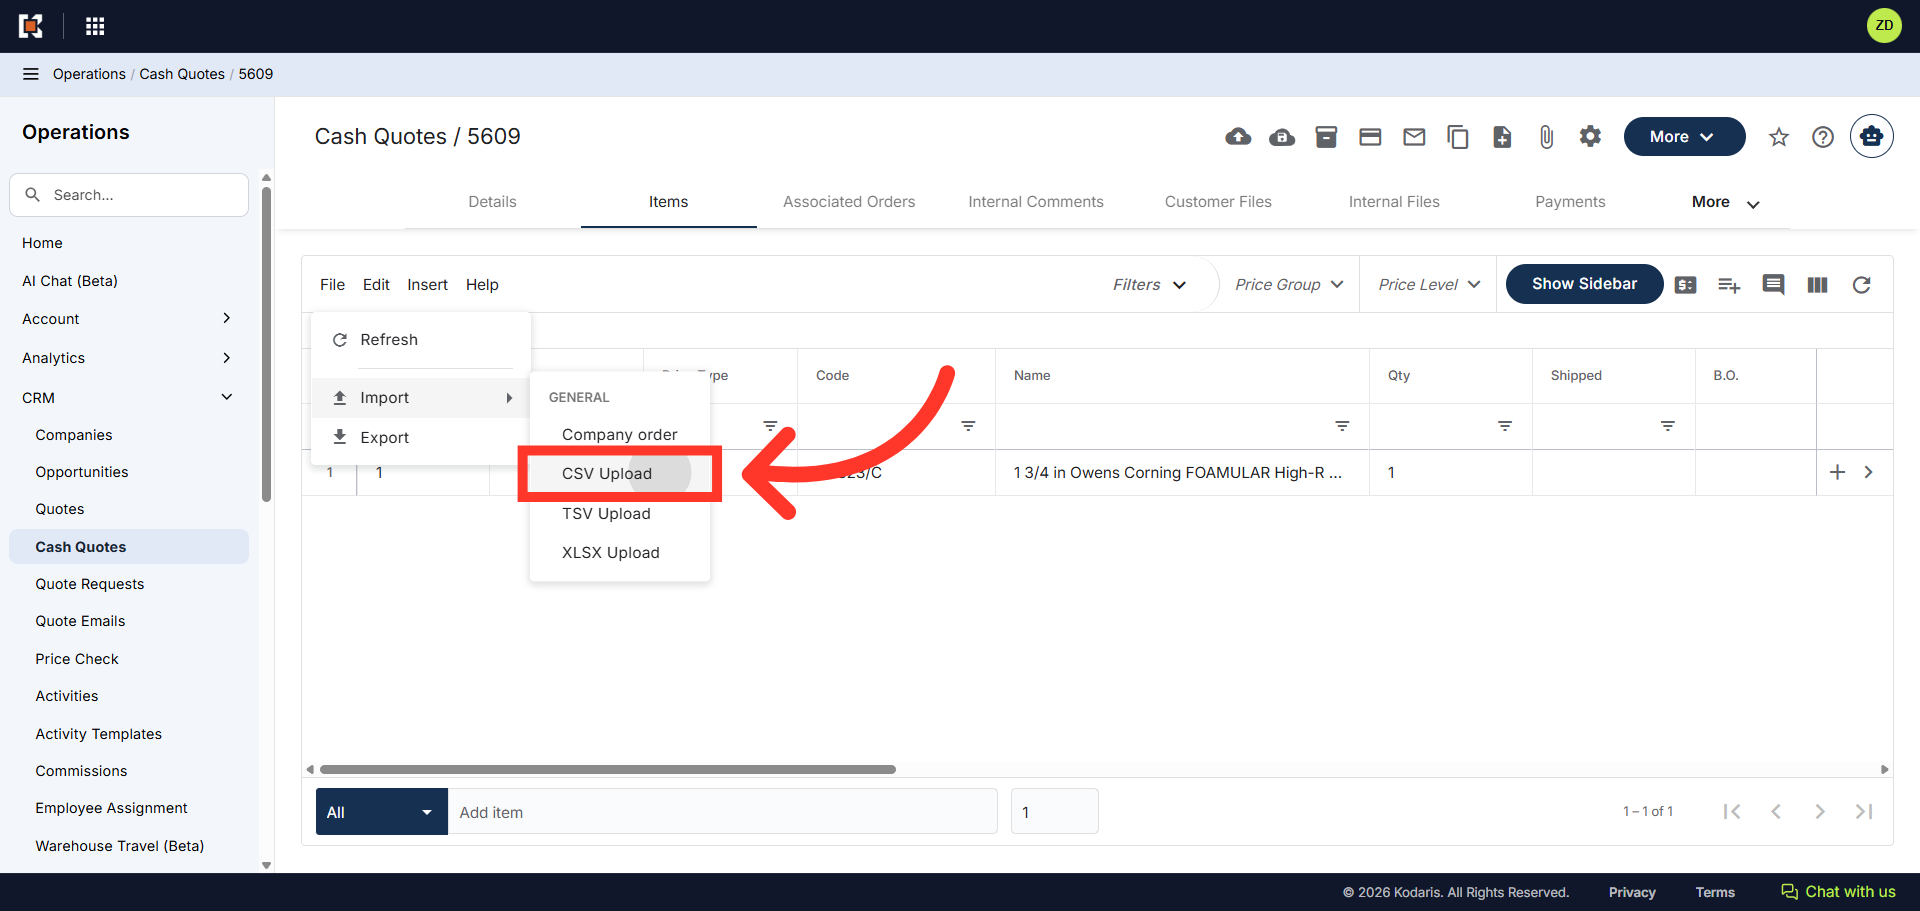Select Refresh in the File menu

pyautogui.click(x=421, y=340)
